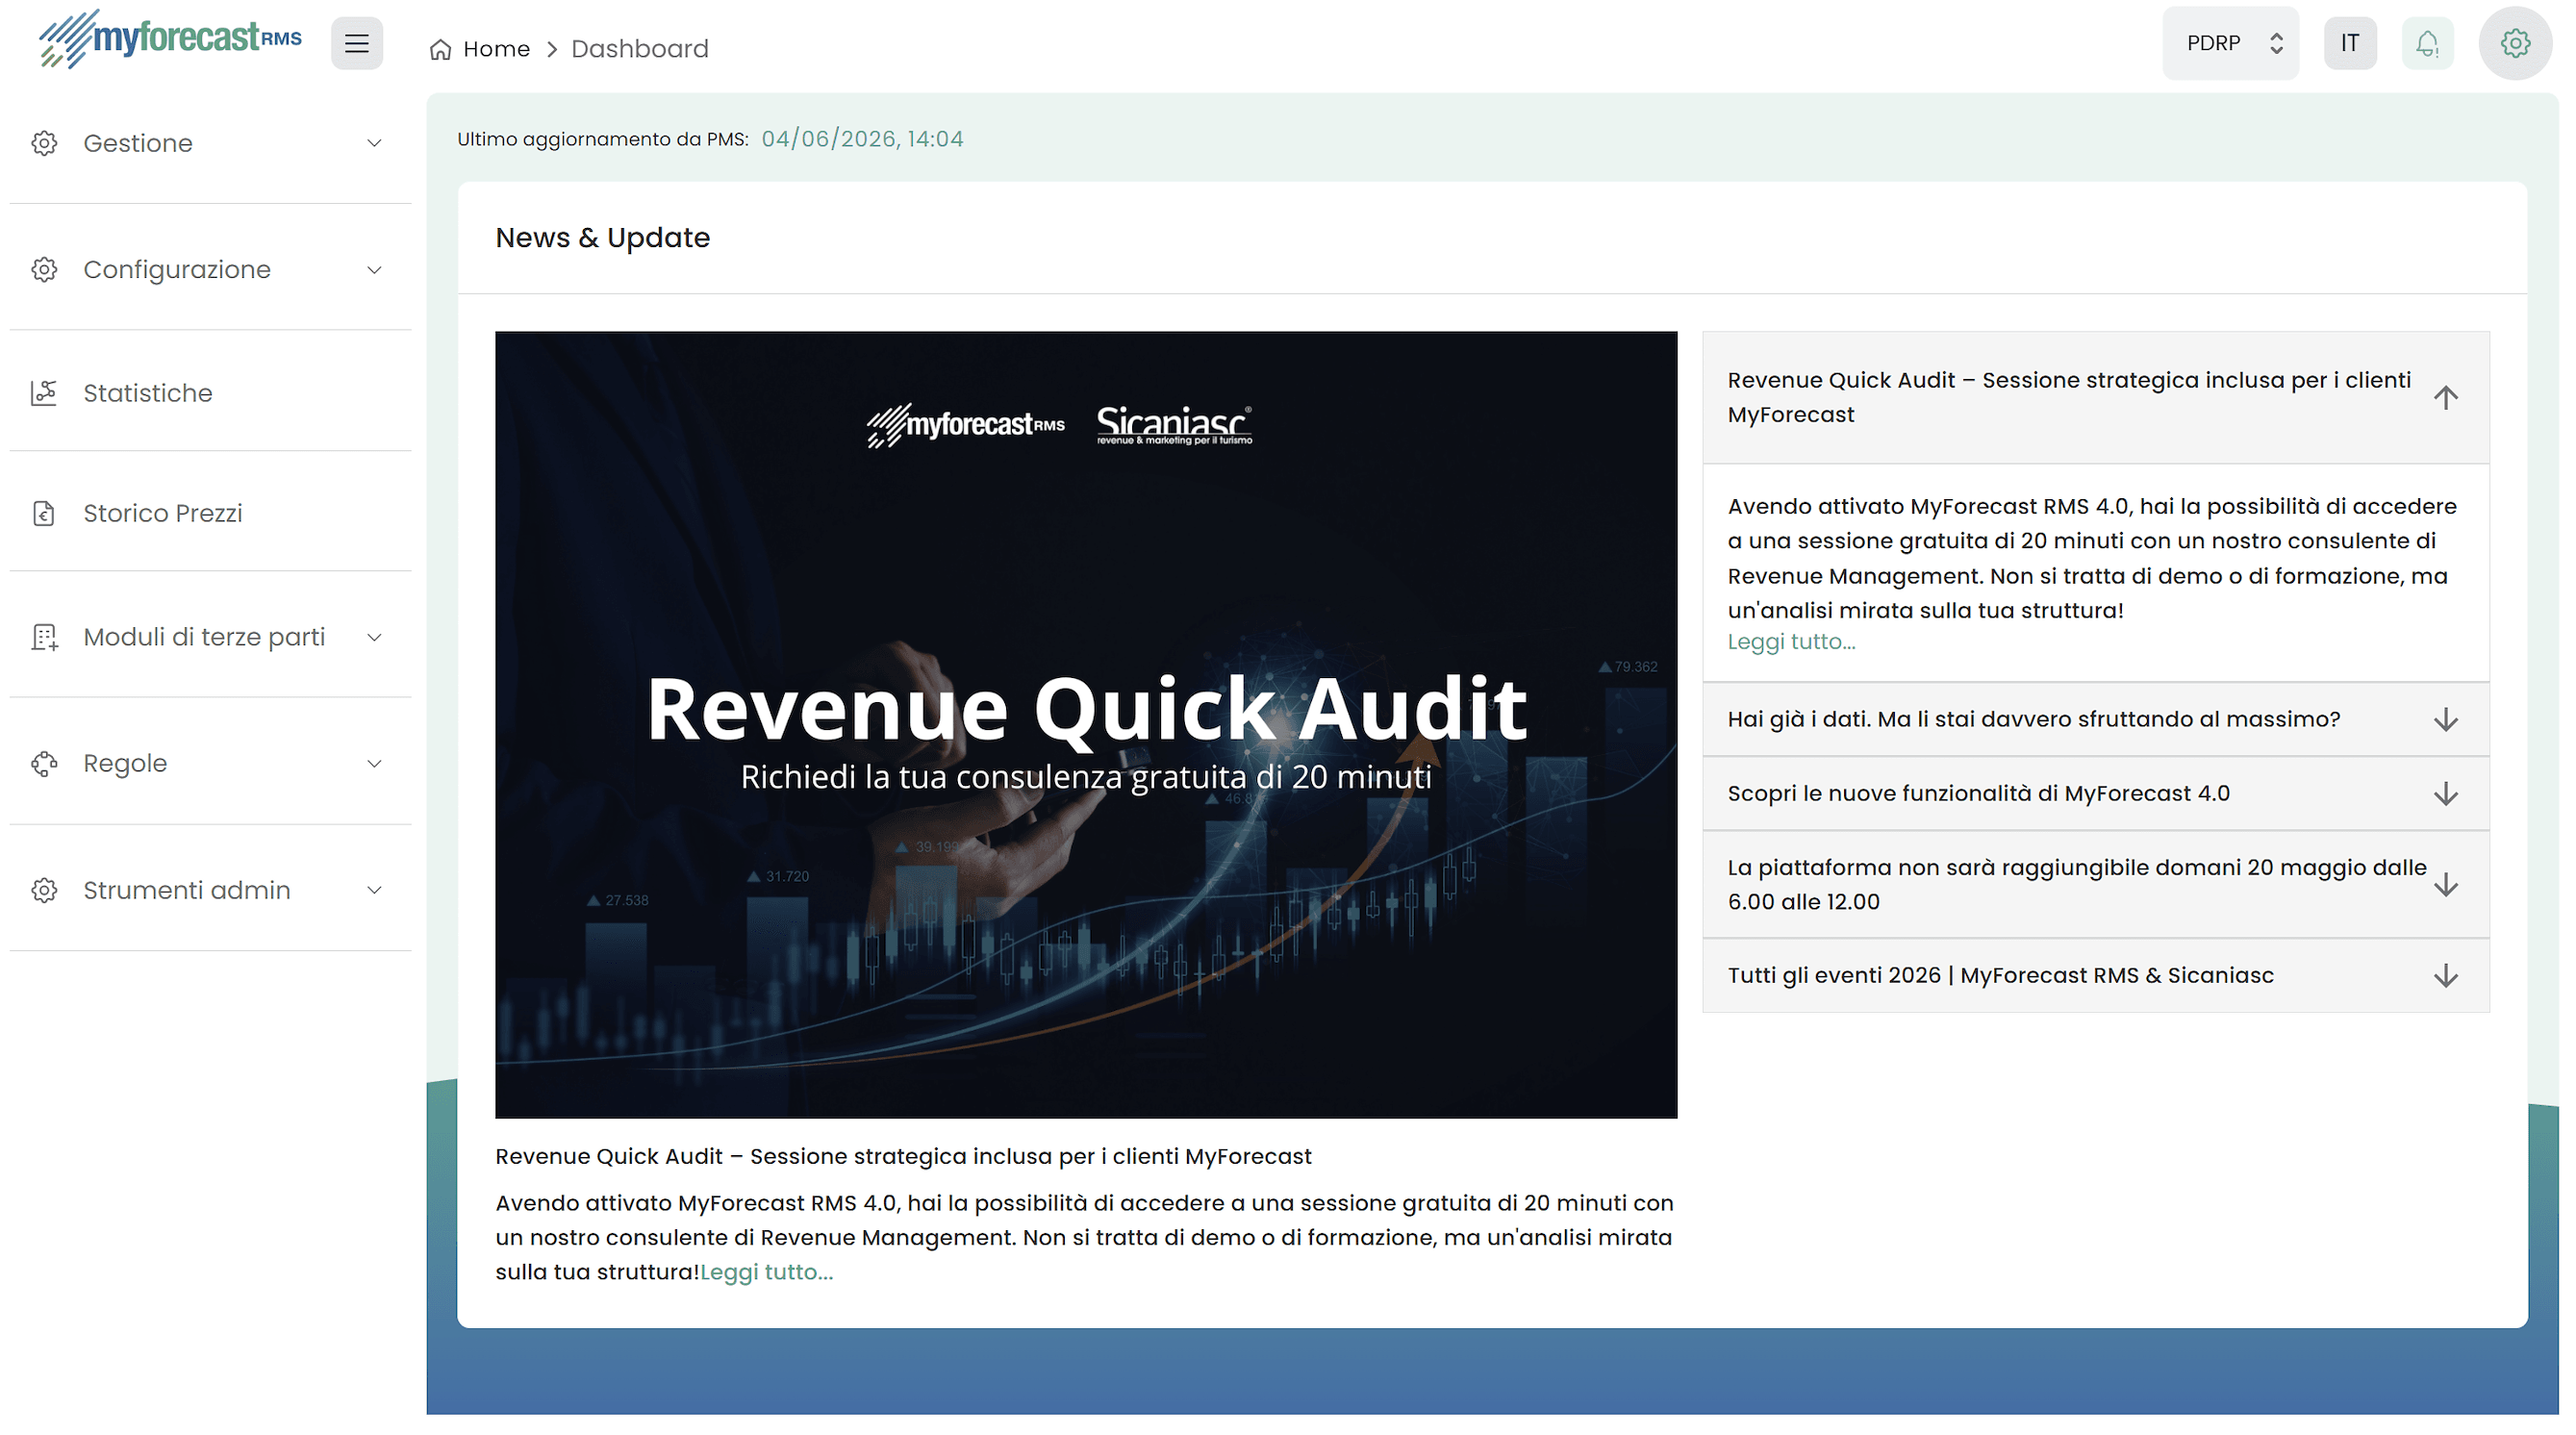This screenshot has height=1435, width=2576.
Task: Select 'Tutti gli eventi 2026' news headline
Action: coord(2000,976)
